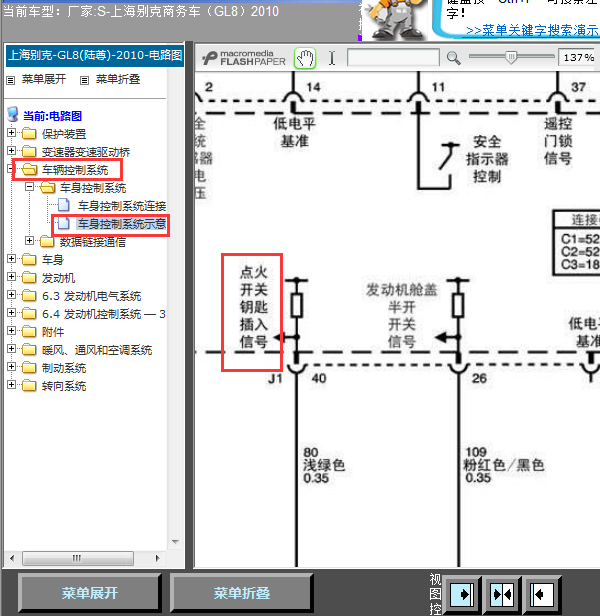Select the 制动系统 tree item
The image size is (600, 616).
64,368
